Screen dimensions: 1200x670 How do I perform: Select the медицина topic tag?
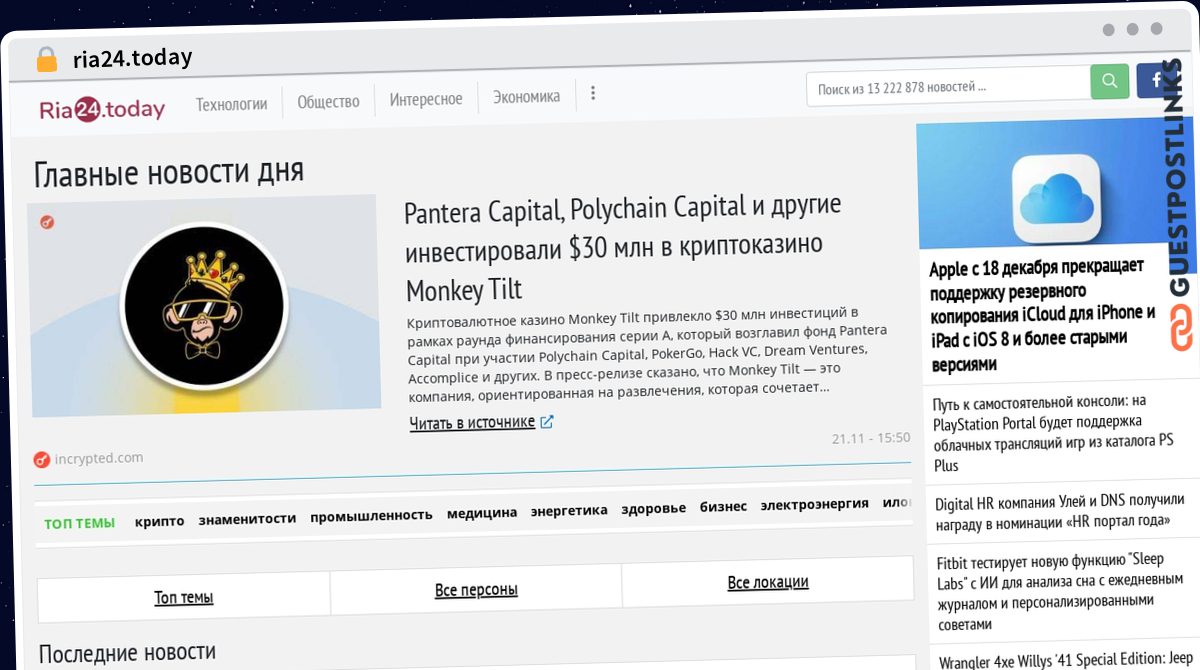(482, 513)
